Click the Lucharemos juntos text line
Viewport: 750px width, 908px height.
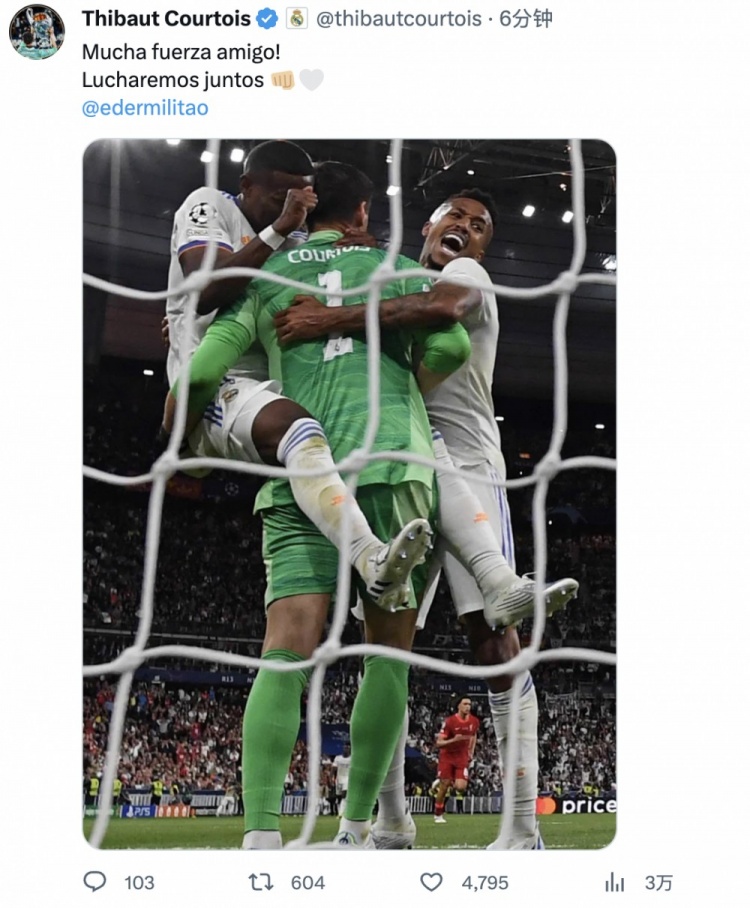pyautogui.click(x=173, y=80)
